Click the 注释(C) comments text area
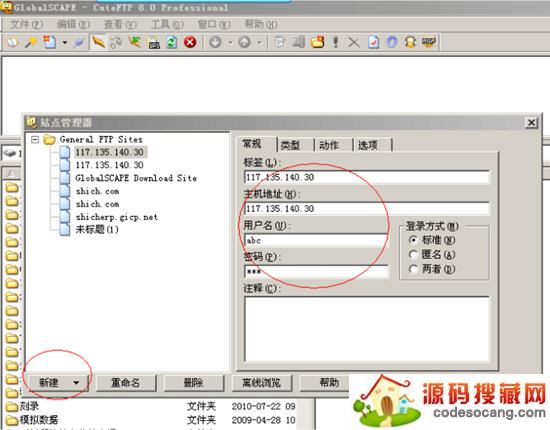This screenshot has height=430, width=550. [x=367, y=329]
